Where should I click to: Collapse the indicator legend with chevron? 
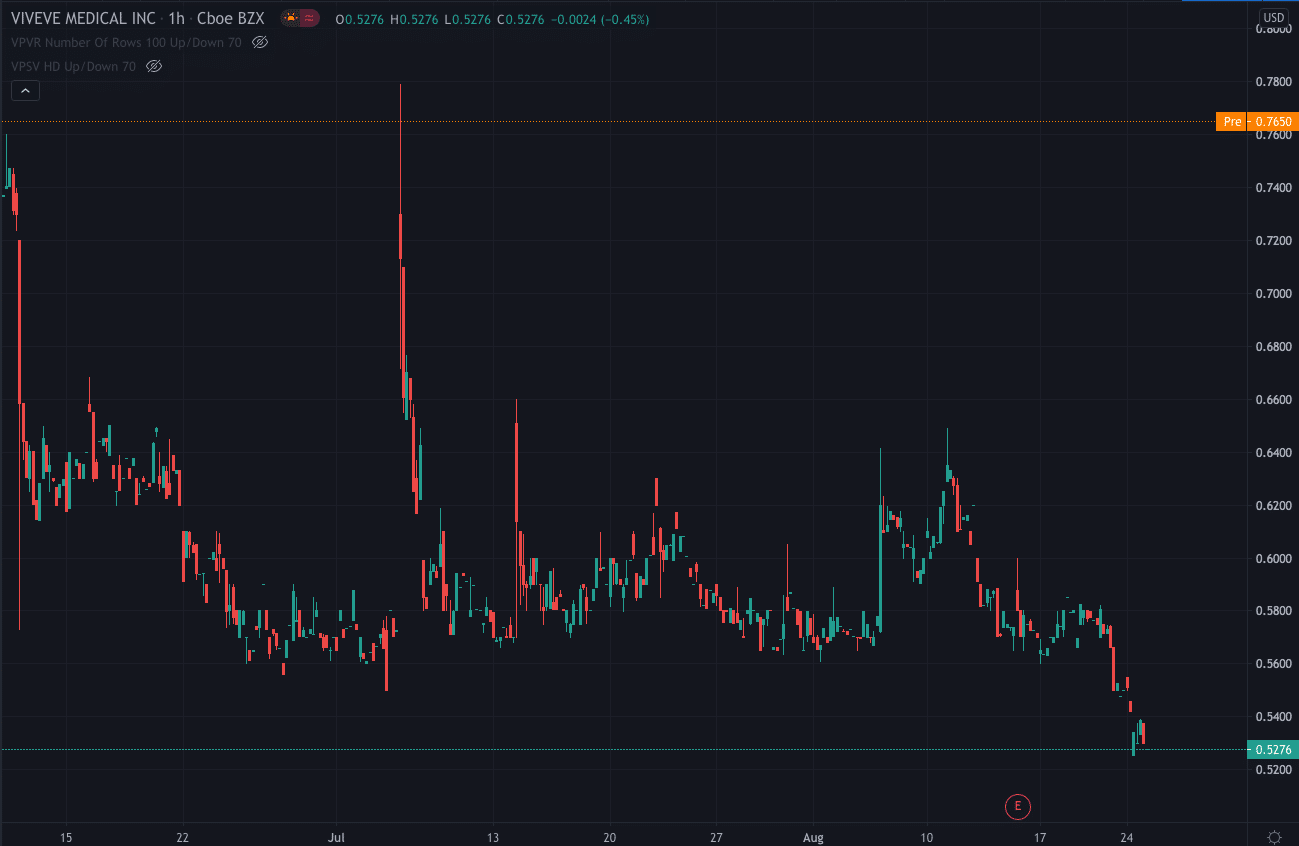coord(25,91)
